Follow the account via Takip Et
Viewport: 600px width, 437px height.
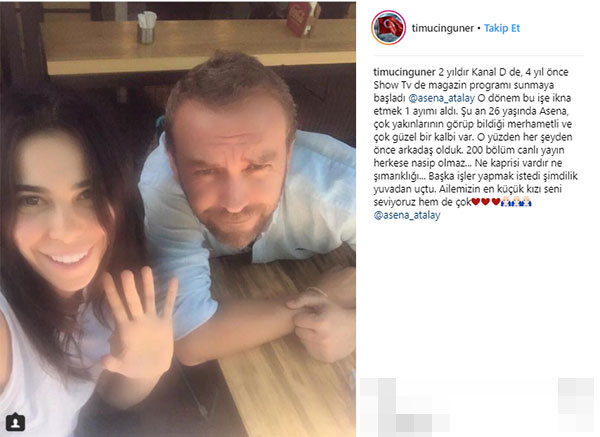(x=502, y=28)
